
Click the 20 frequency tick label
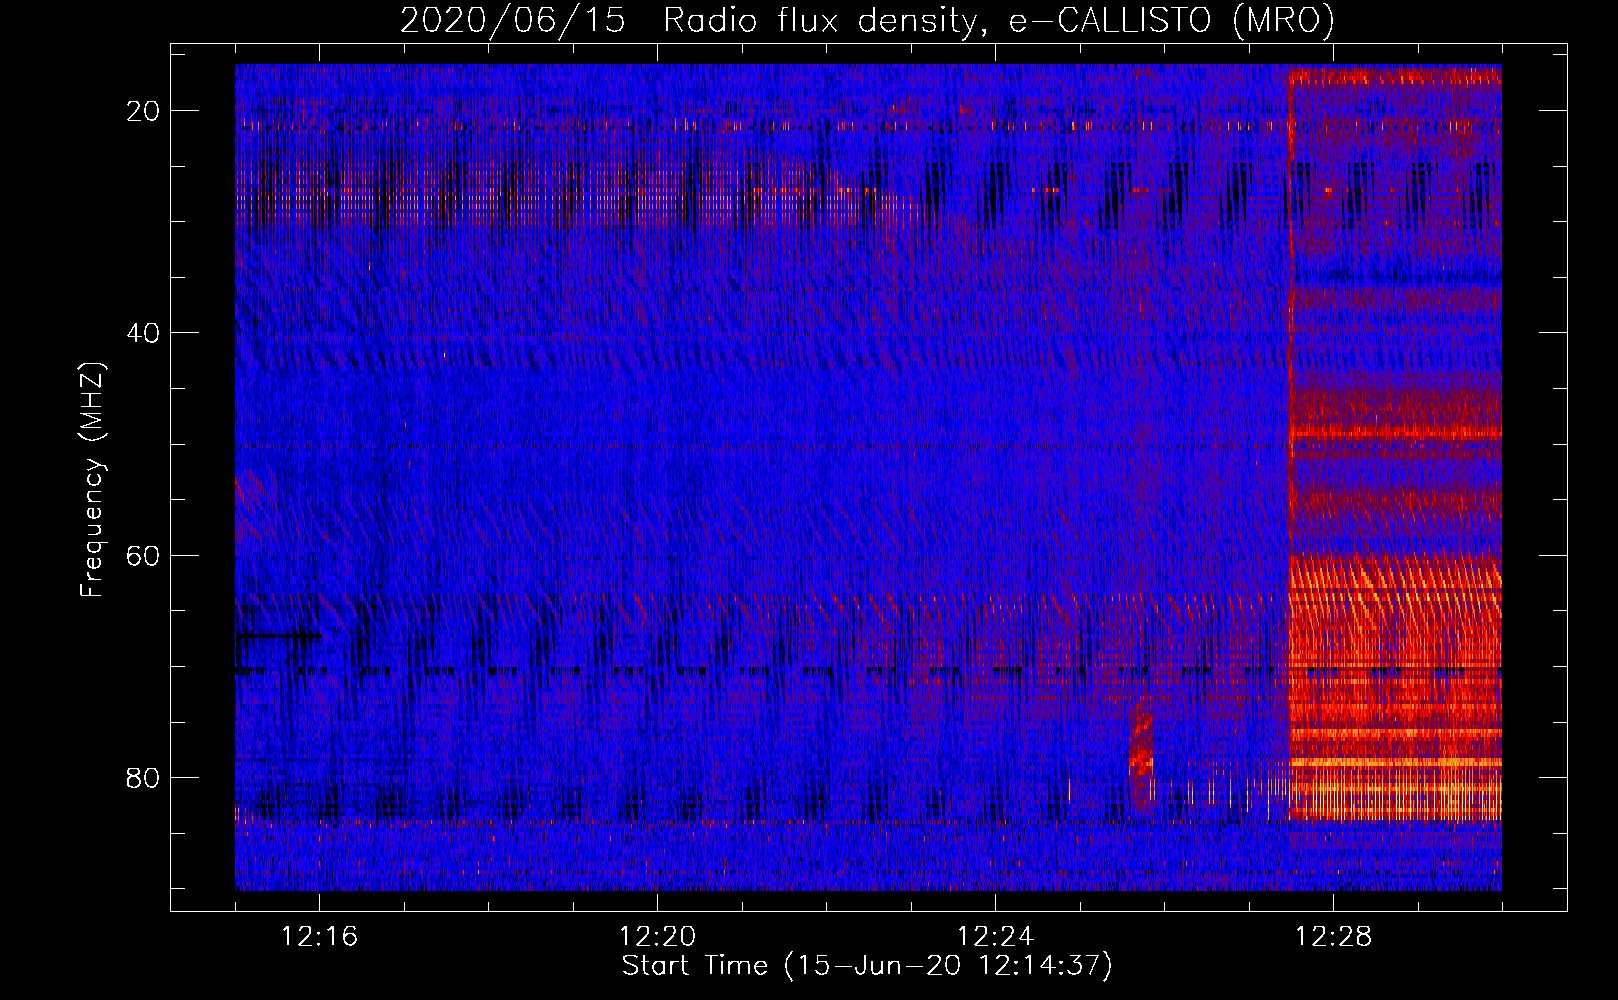143,111
